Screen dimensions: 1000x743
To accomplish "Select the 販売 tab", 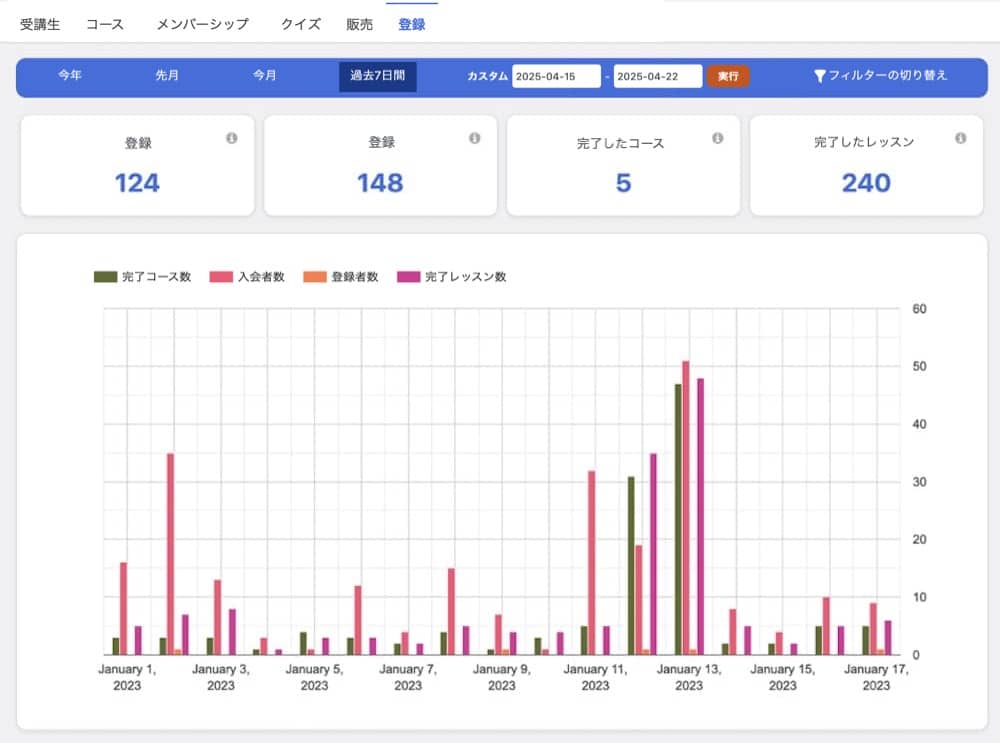I will [360, 24].
